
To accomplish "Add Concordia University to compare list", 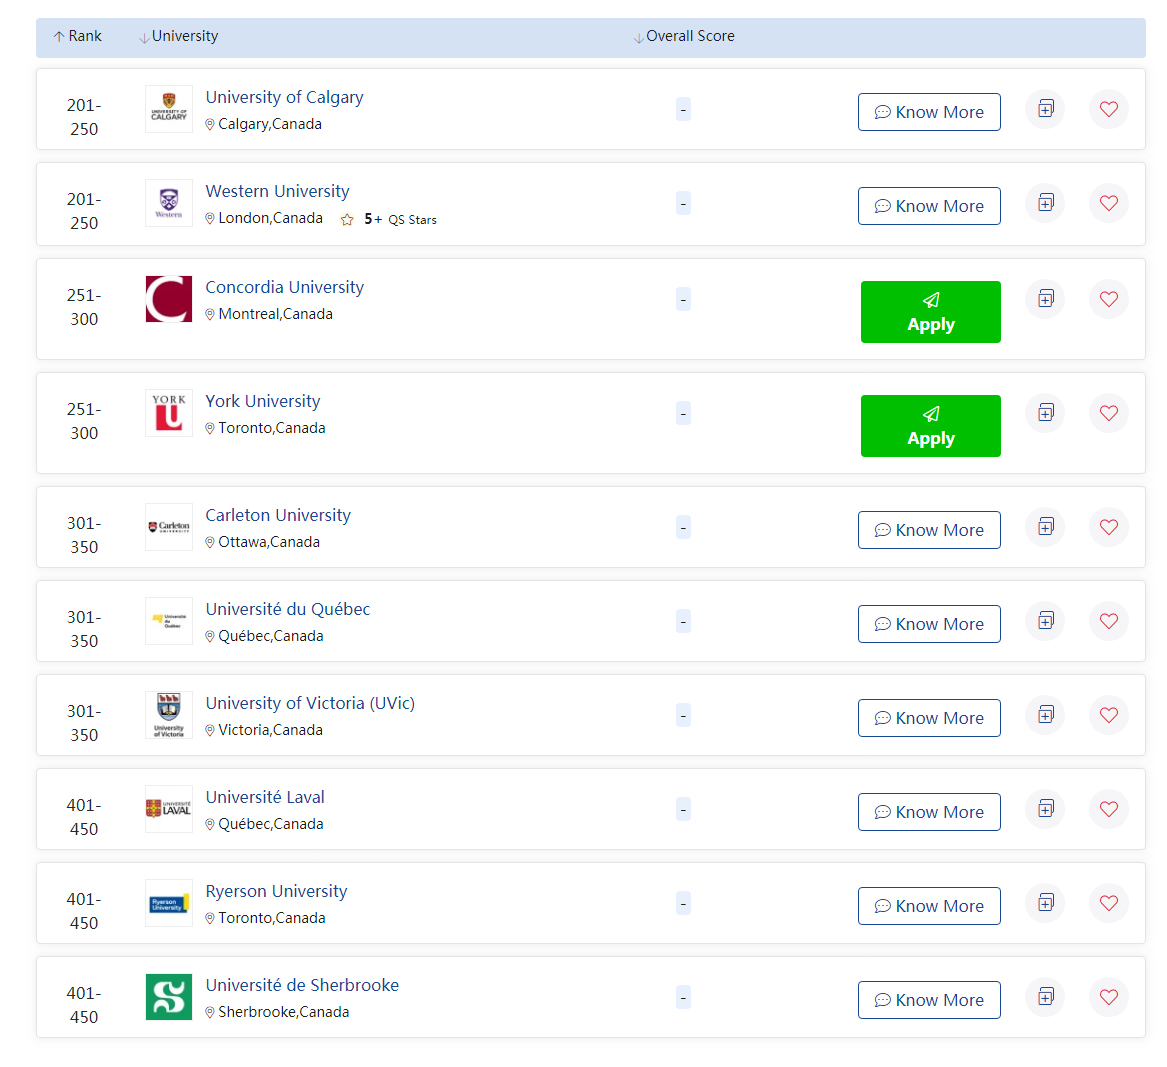I will [1045, 299].
